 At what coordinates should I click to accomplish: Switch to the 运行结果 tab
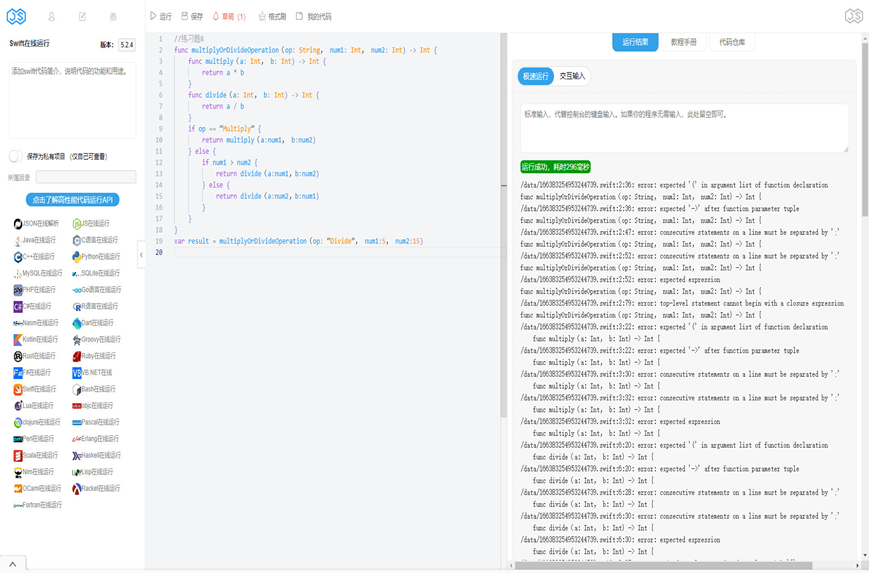click(x=635, y=42)
